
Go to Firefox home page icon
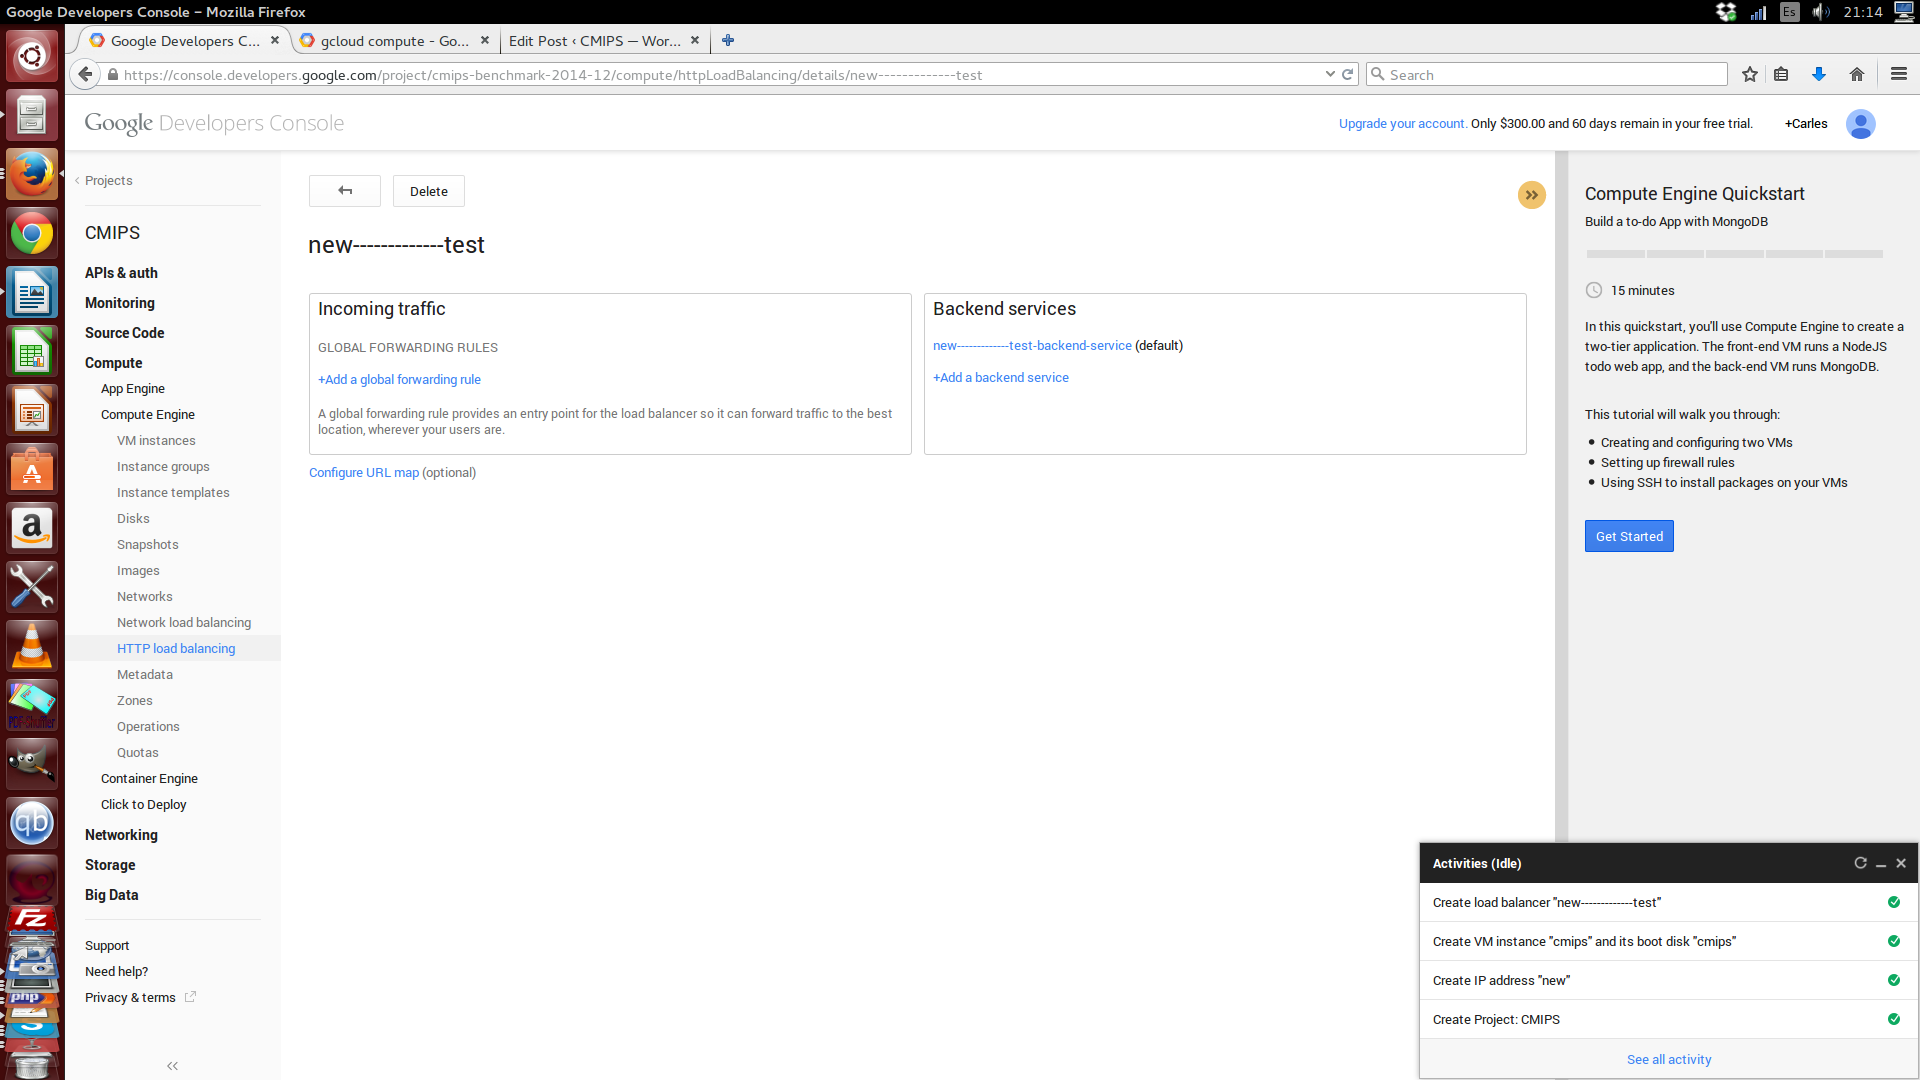pos(1857,74)
